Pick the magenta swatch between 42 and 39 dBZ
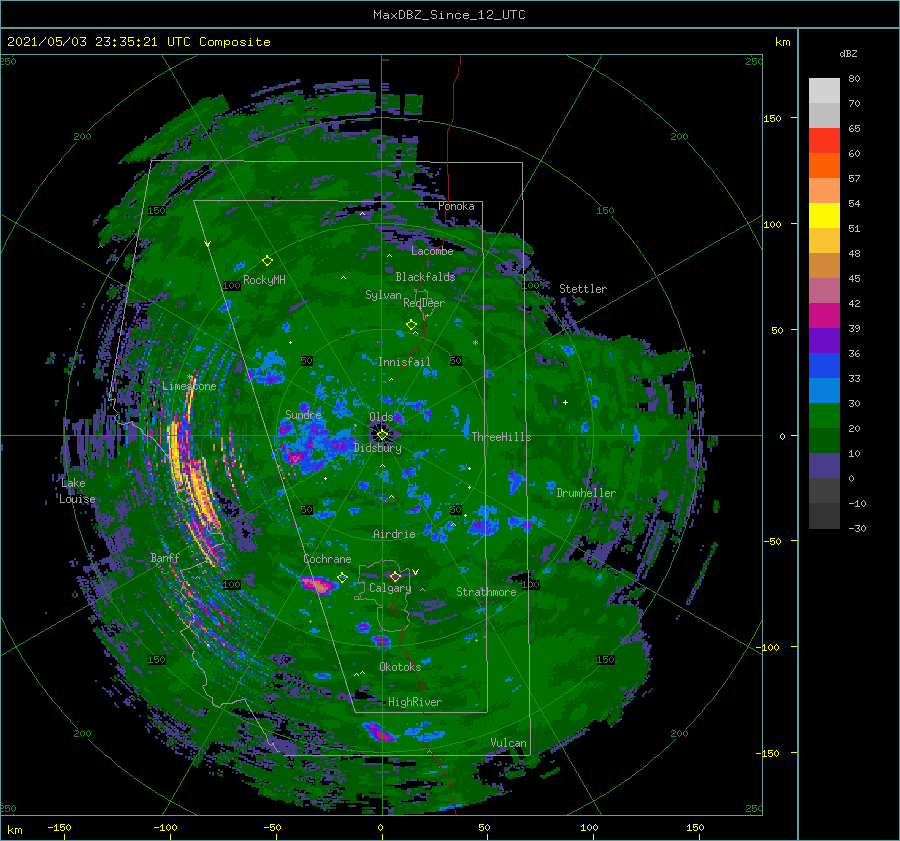This screenshot has height=841, width=900. pos(824,316)
